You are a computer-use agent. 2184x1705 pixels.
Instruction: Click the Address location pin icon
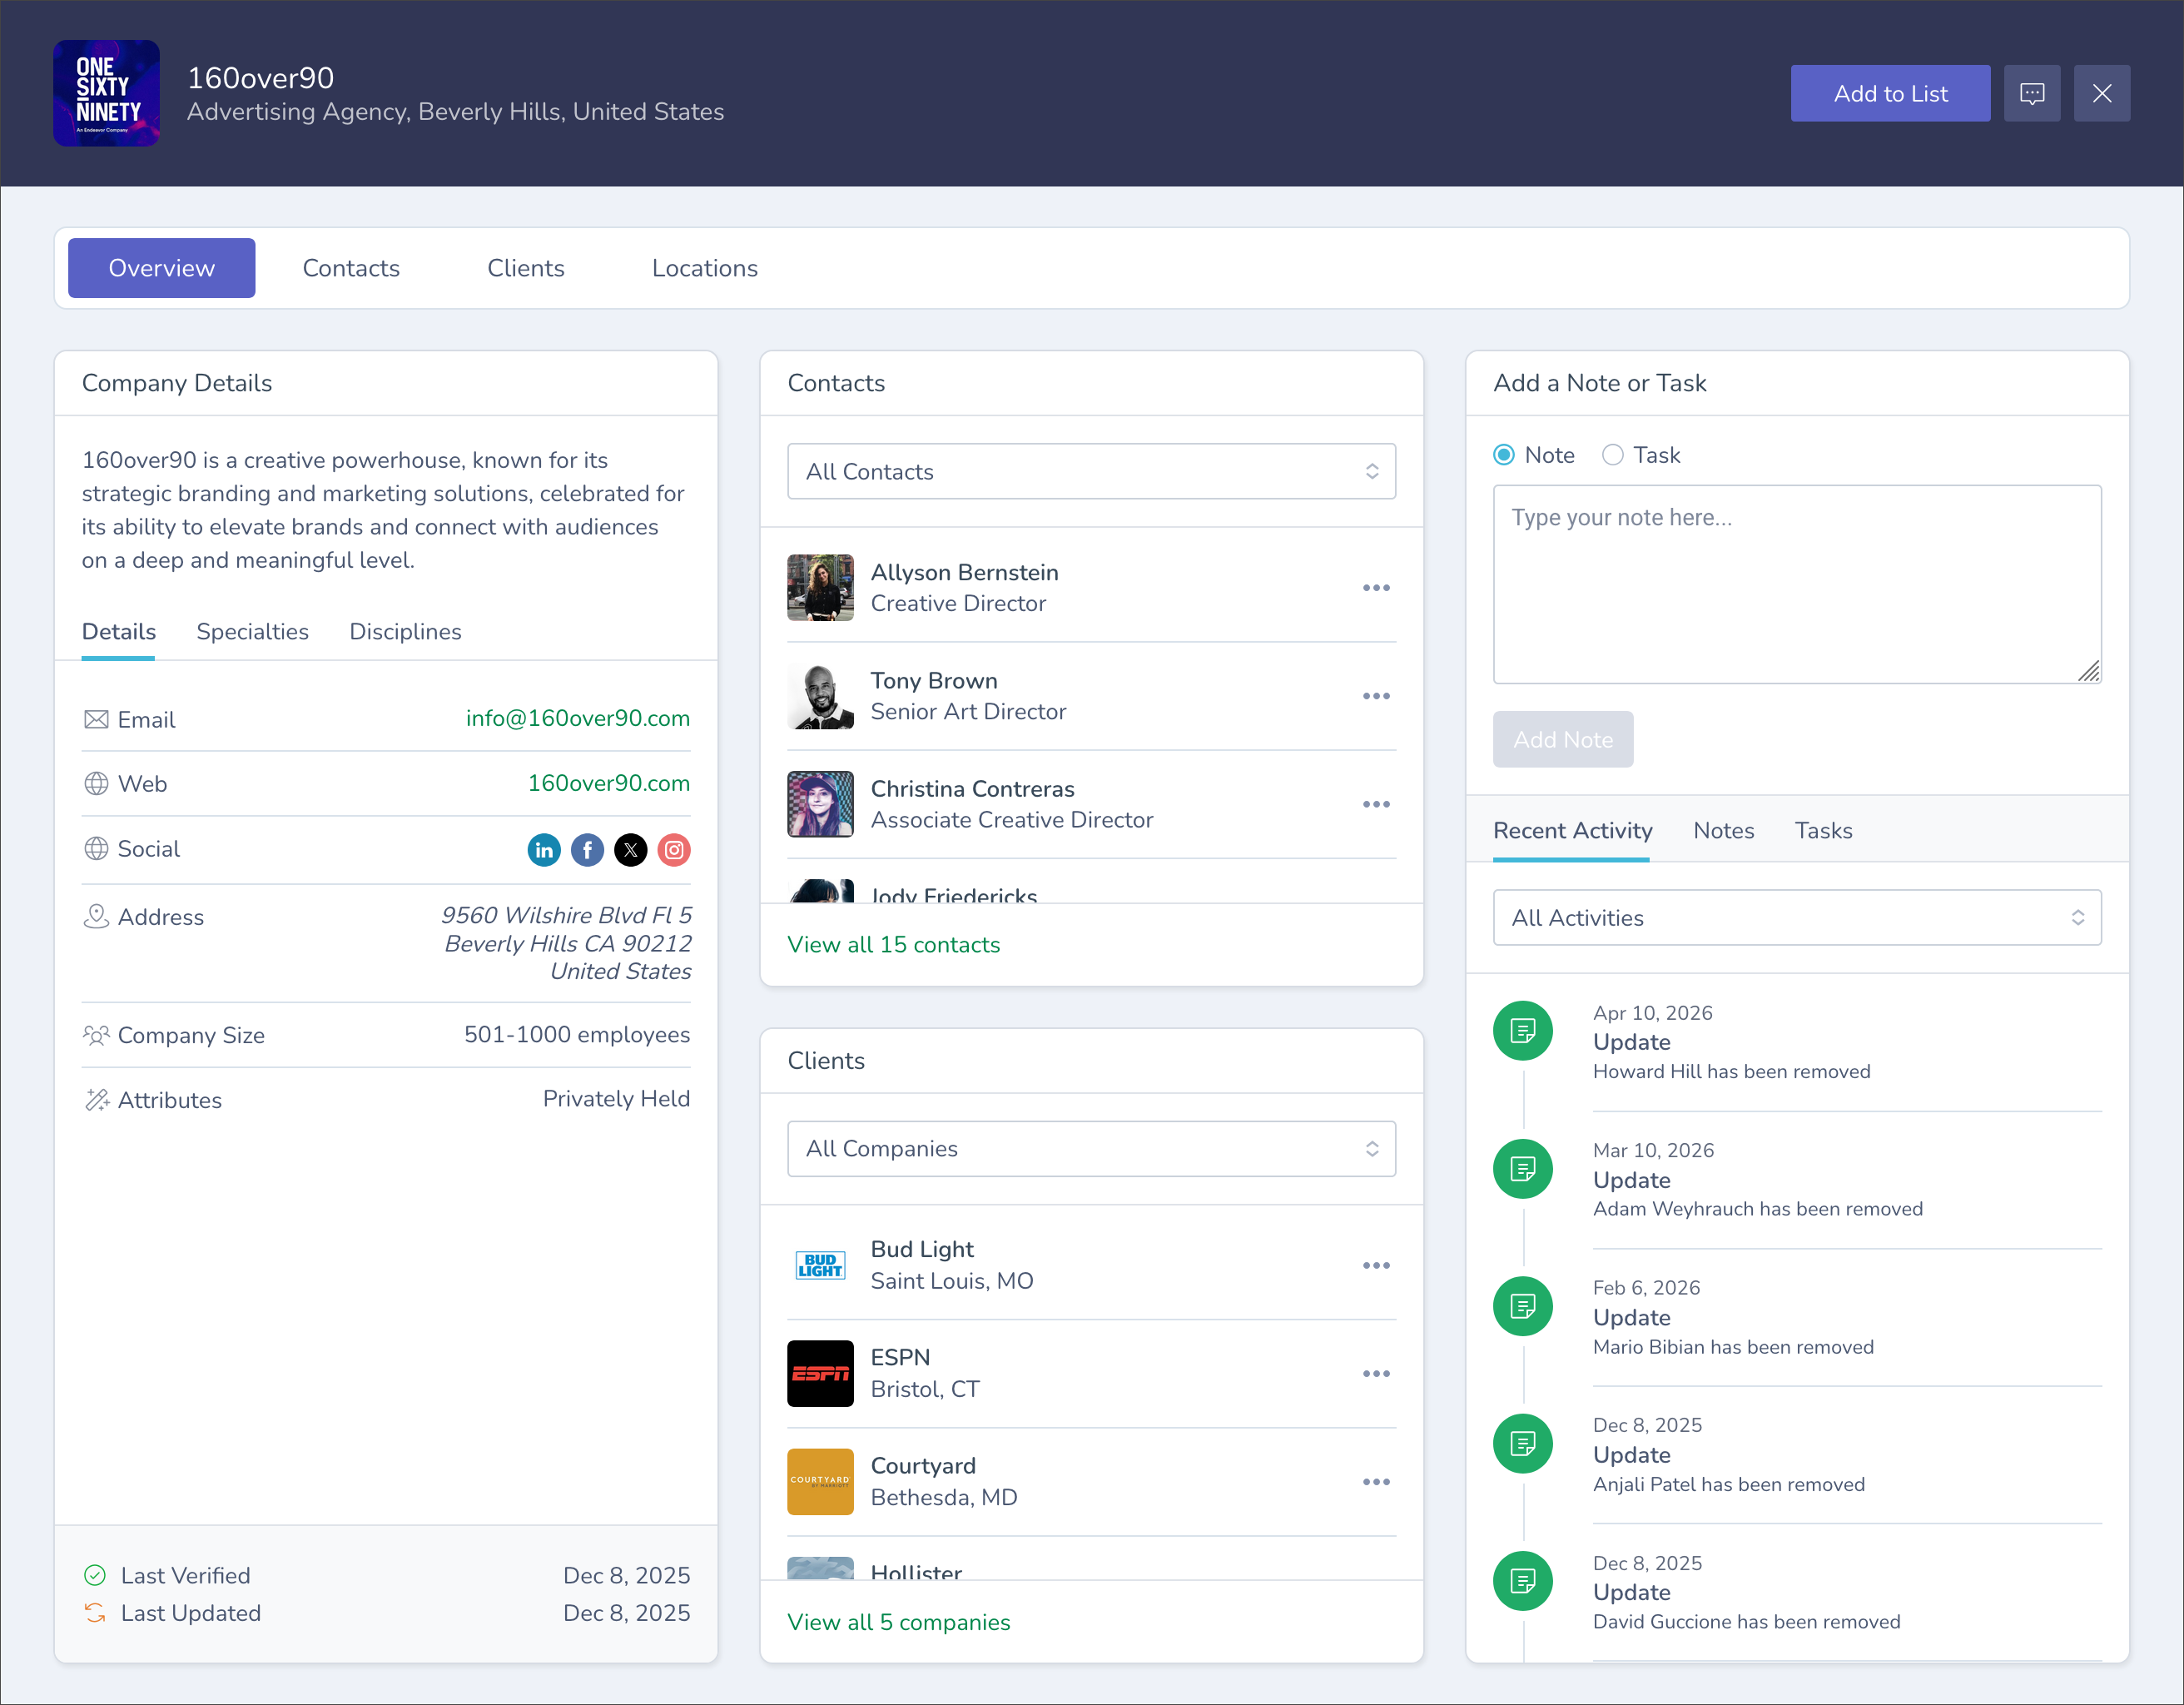coord(96,916)
